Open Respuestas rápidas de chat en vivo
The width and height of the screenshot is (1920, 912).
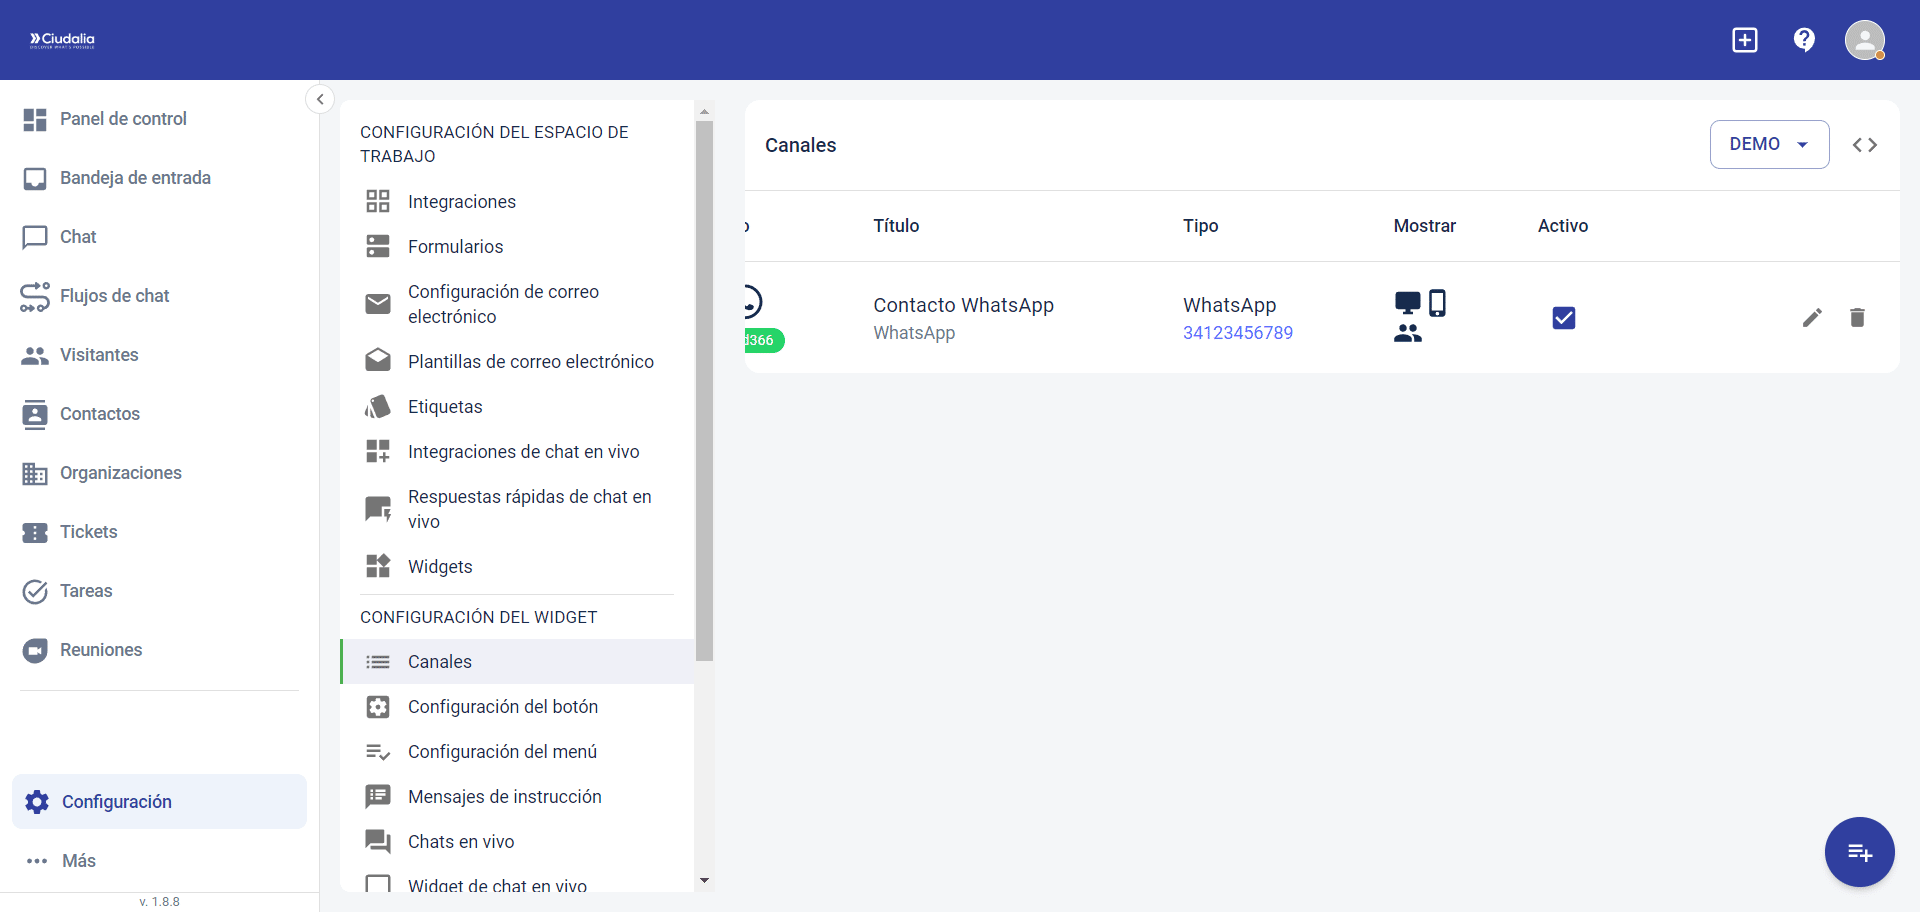529,508
